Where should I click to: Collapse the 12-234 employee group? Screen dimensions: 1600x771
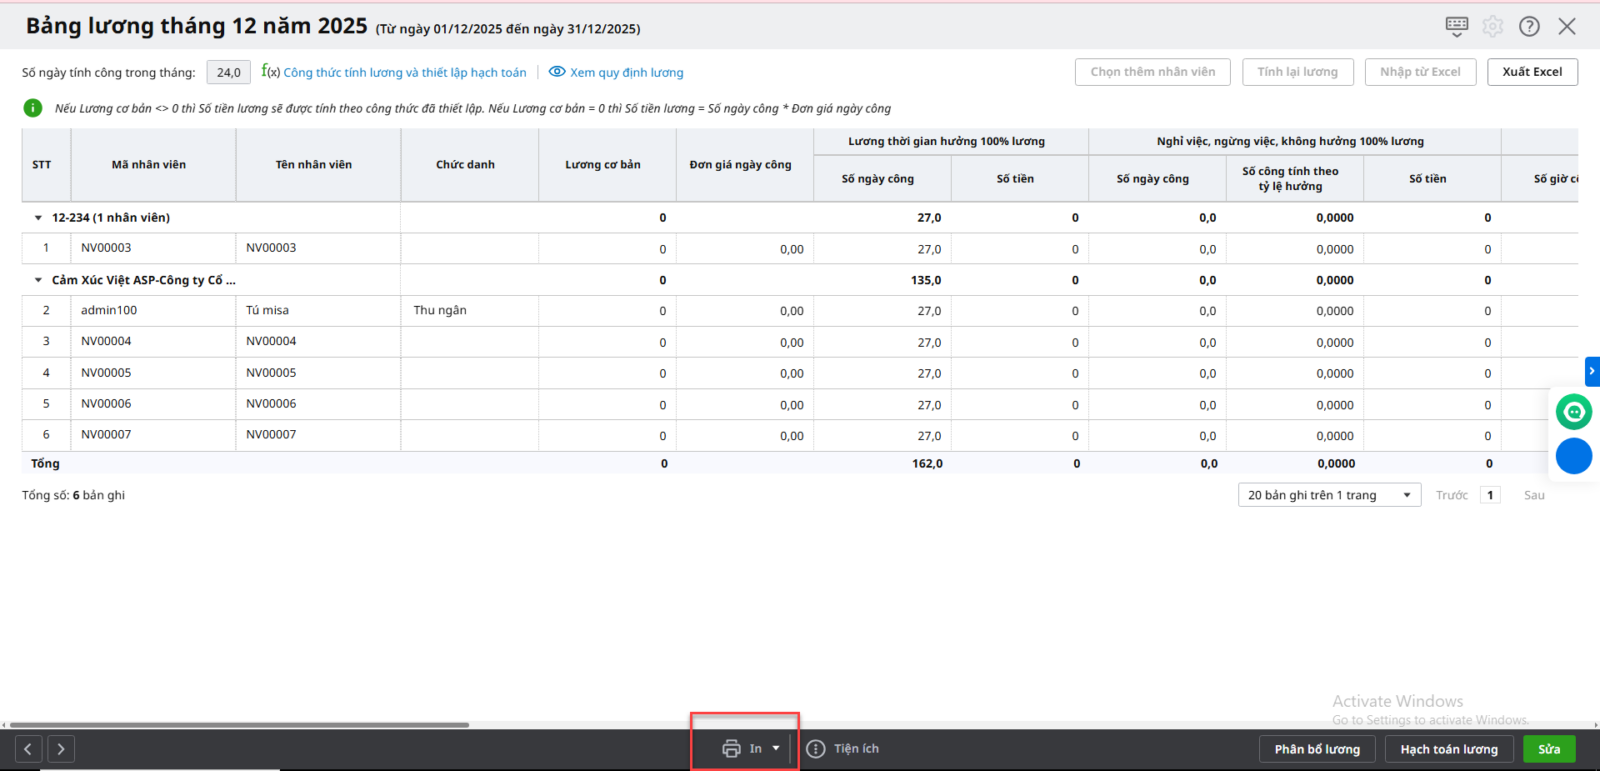tap(39, 218)
